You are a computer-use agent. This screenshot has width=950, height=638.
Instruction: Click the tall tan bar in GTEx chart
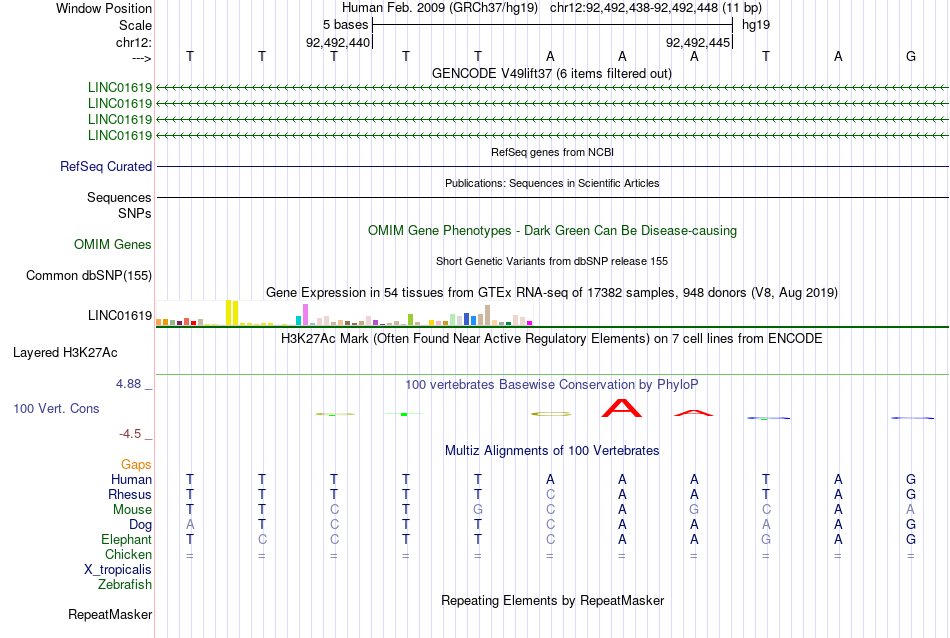tap(488, 316)
